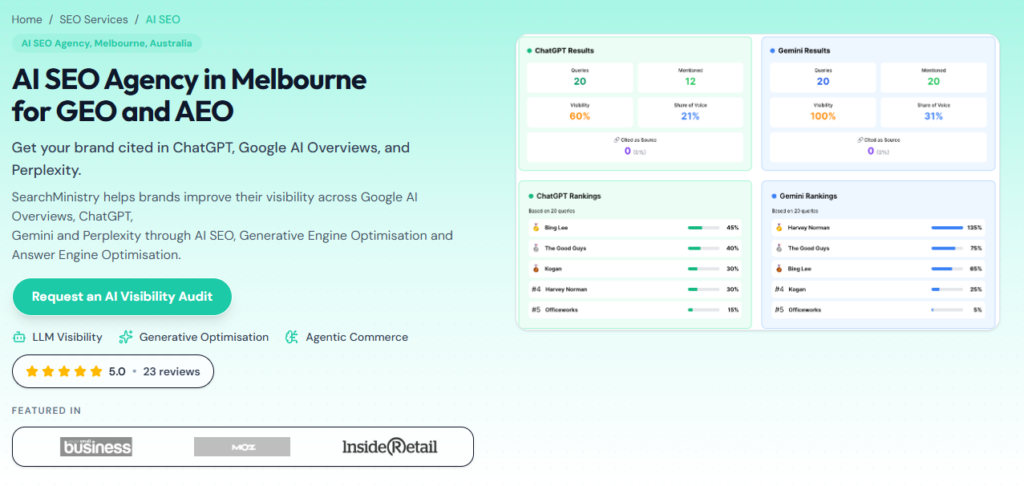Image resolution: width=1024 pixels, height=486 pixels.
Task: Click the Gemini Cited as Source link icon
Action: pyautogui.click(x=859, y=140)
